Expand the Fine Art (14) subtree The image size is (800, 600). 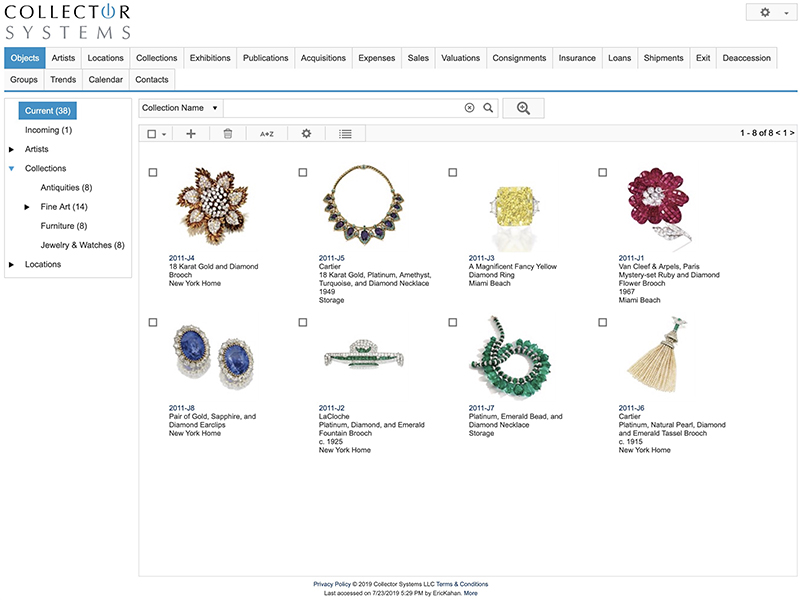click(x=27, y=207)
